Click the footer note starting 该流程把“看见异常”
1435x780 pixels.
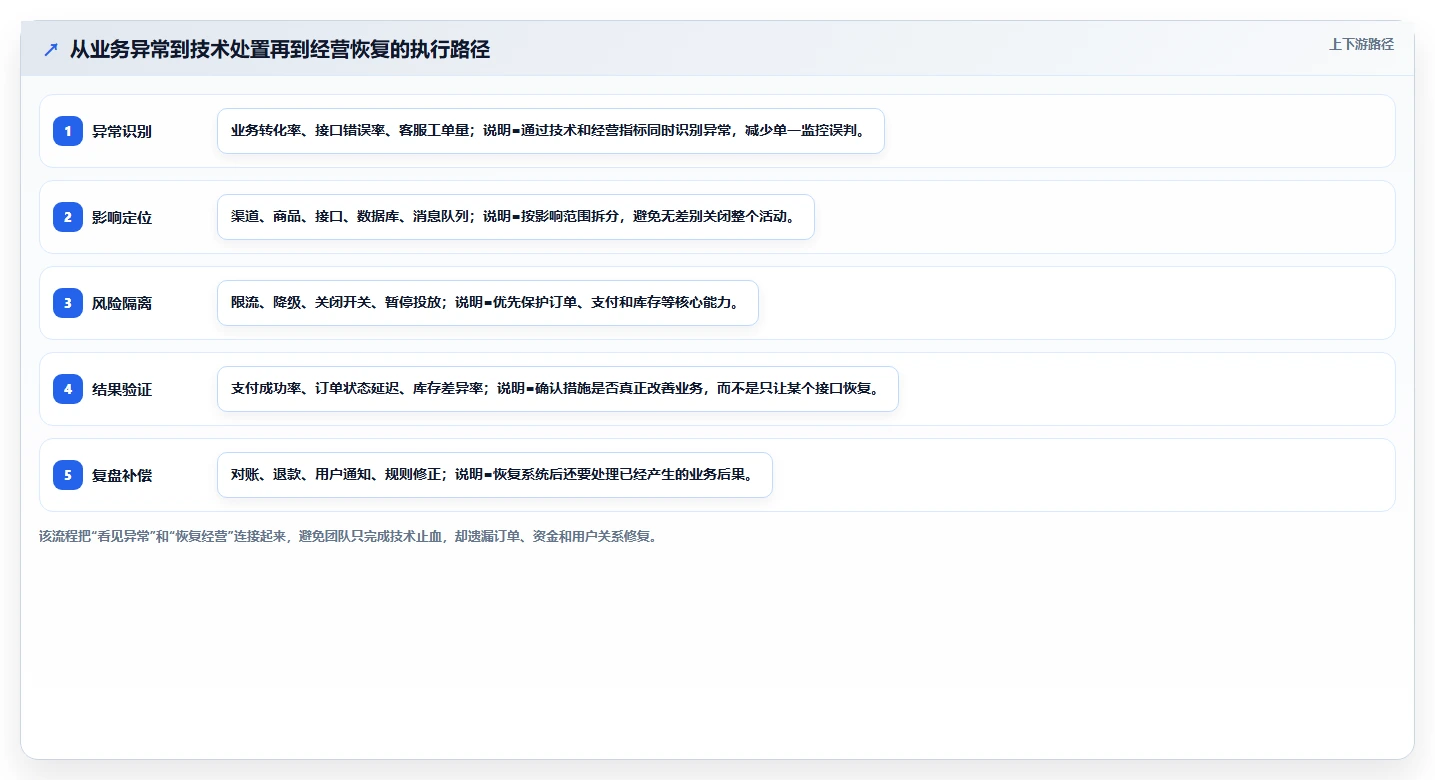coord(348,536)
